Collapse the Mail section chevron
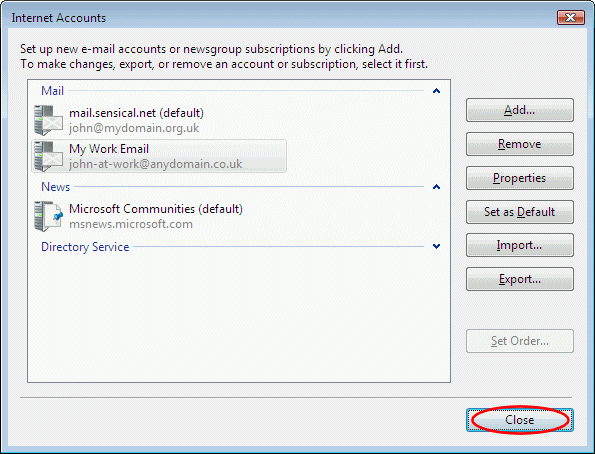The image size is (595, 454). click(436, 91)
